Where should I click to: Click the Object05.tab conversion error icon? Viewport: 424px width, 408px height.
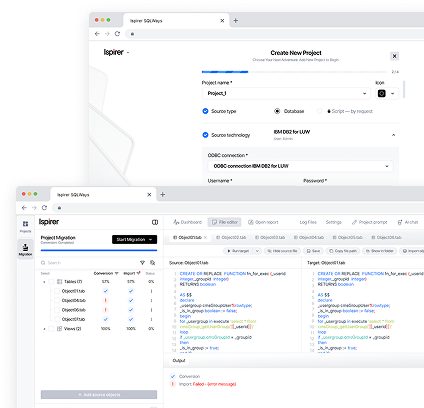(106, 310)
